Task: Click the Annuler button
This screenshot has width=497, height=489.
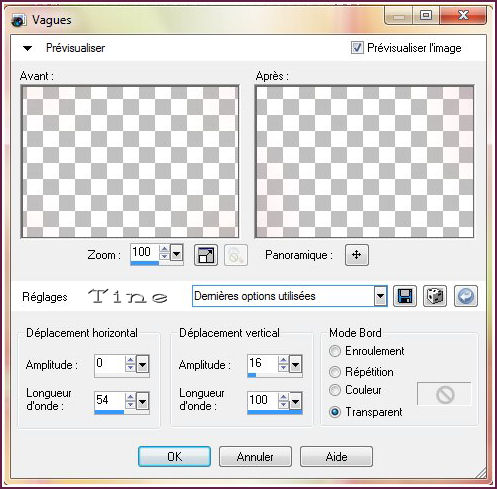Action: pyautogui.click(x=255, y=456)
